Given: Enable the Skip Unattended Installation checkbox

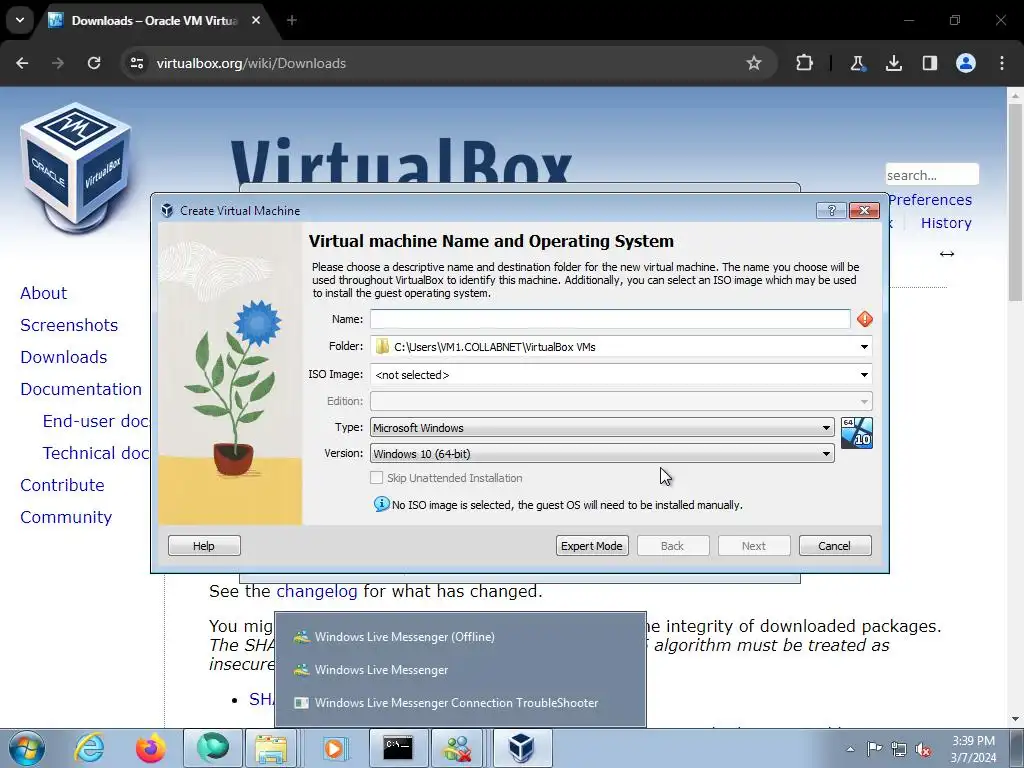Looking at the screenshot, I should [376, 477].
